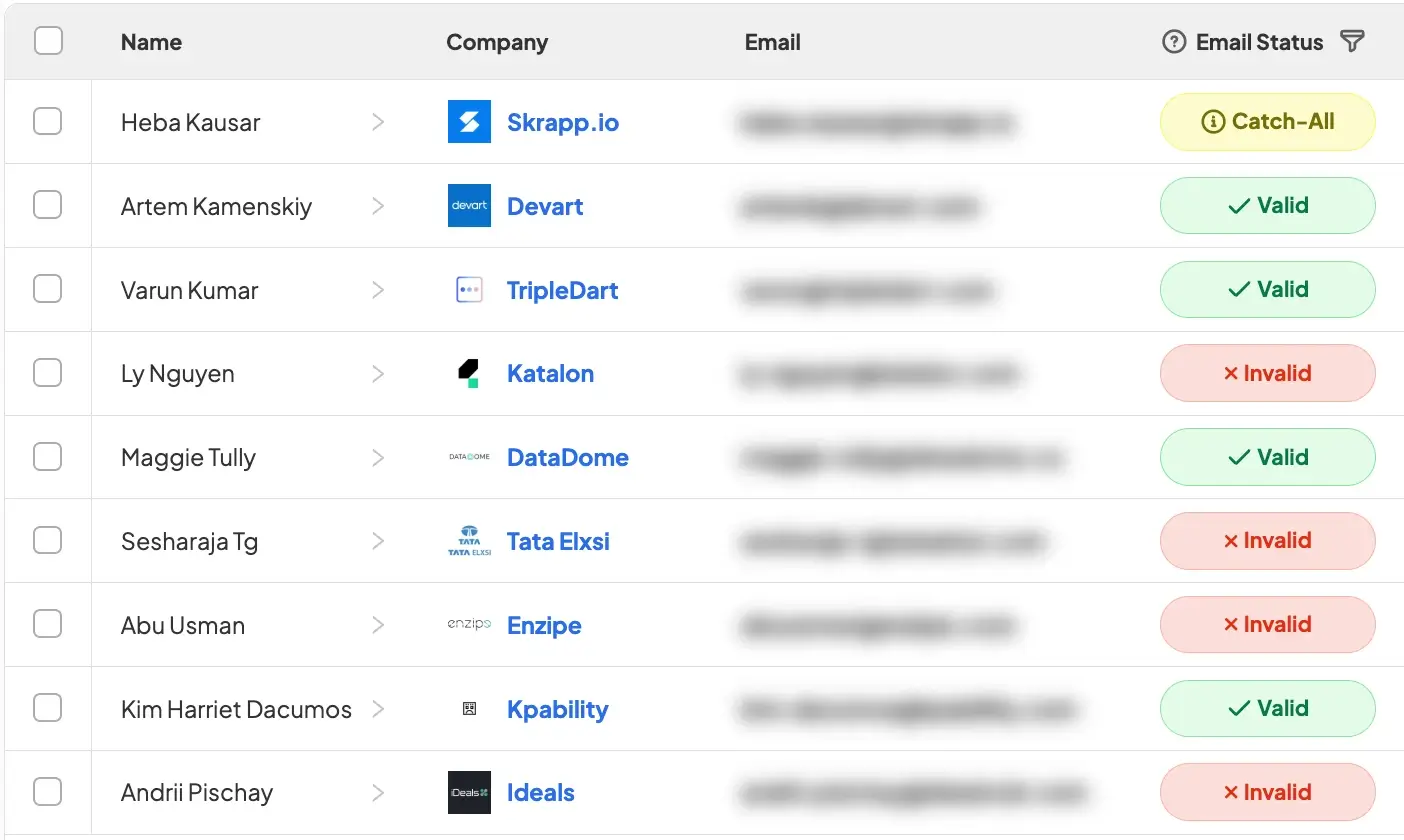This screenshot has width=1404, height=840.
Task: Open the DataDome company link
Action: [567, 457]
